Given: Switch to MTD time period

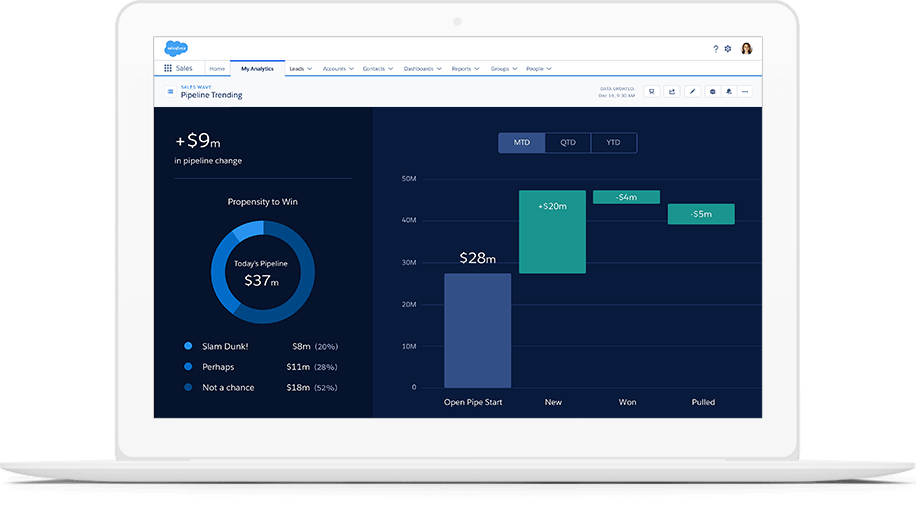Looking at the screenshot, I should pos(522,143).
